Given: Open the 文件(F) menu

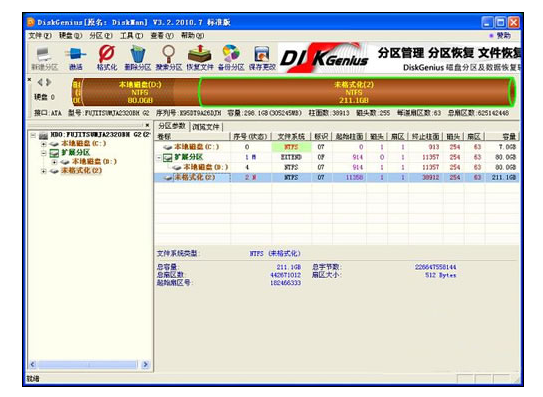Looking at the screenshot, I should [40, 36].
